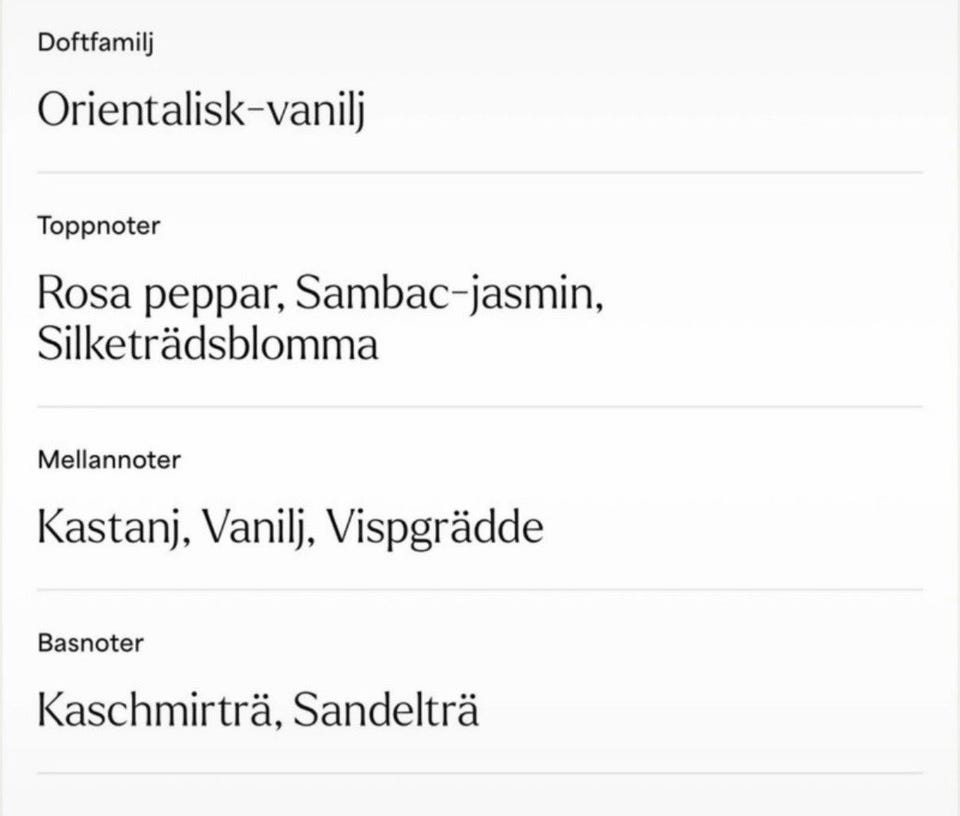The image size is (960, 816).
Task: Click the divider line below Silketrädsblomma
Action: click(x=480, y=407)
